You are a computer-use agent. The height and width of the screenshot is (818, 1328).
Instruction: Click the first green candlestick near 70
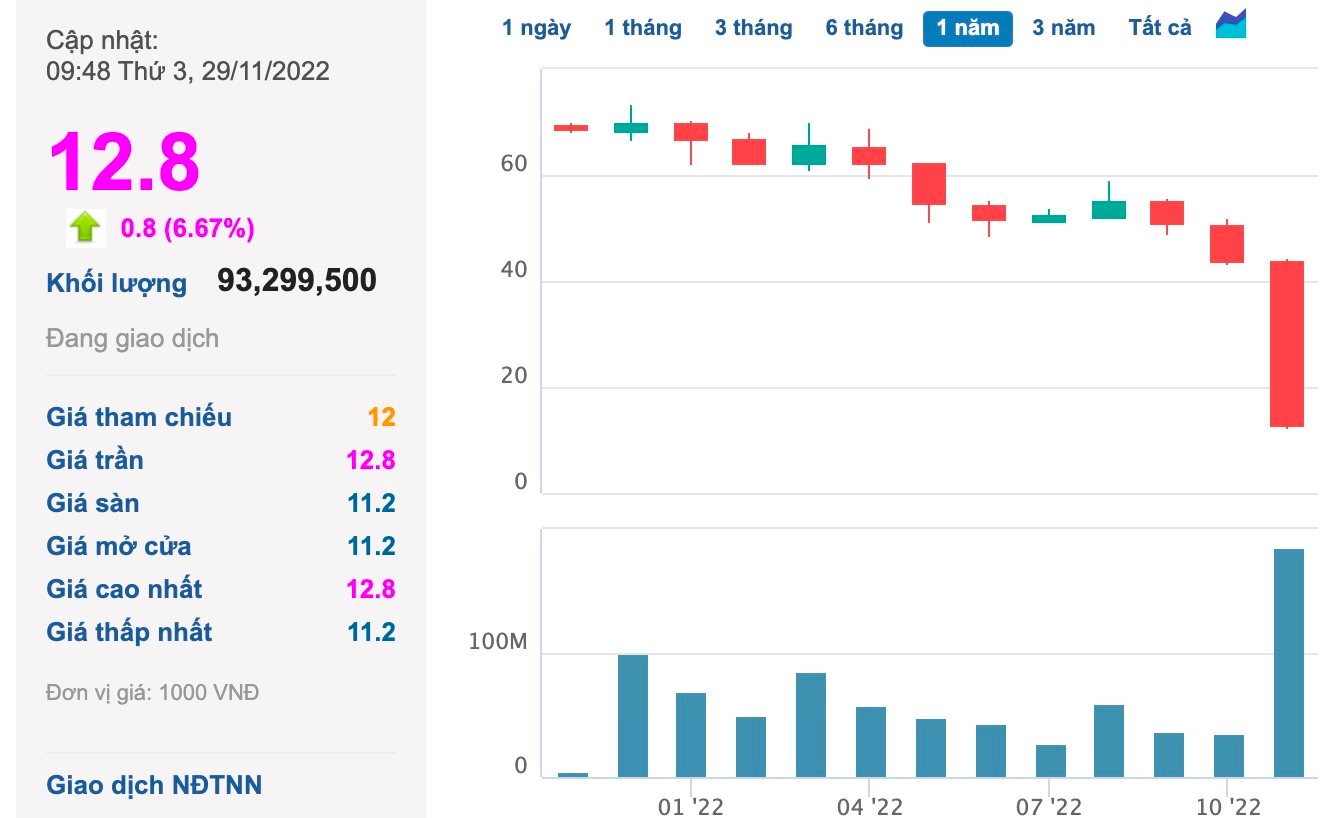pyautogui.click(x=631, y=127)
